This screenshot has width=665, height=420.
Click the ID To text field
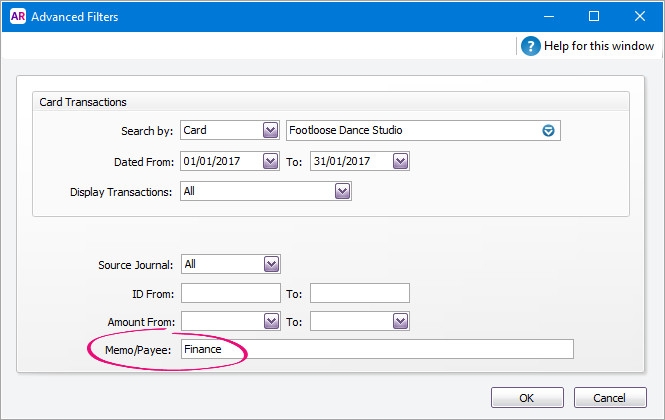click(x=360, y=293)
